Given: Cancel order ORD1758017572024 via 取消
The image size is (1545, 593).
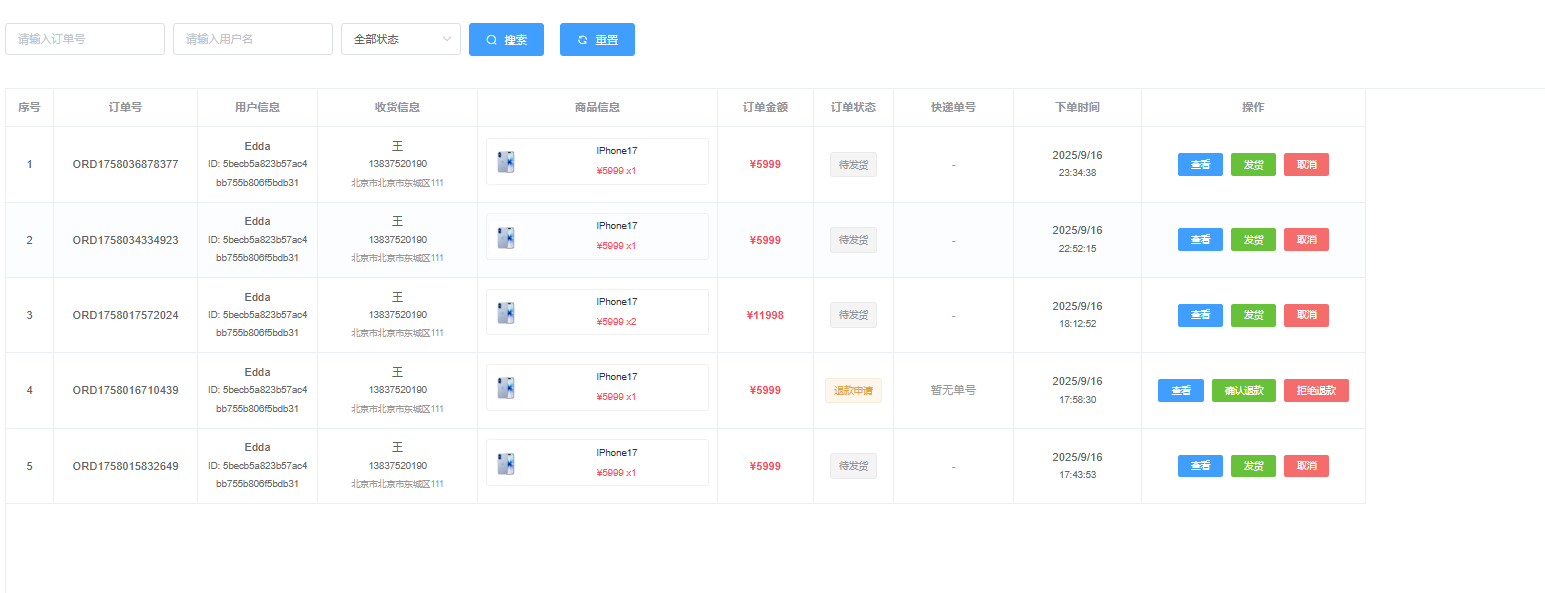Looking at the screenshot, I should (1306, 315).
